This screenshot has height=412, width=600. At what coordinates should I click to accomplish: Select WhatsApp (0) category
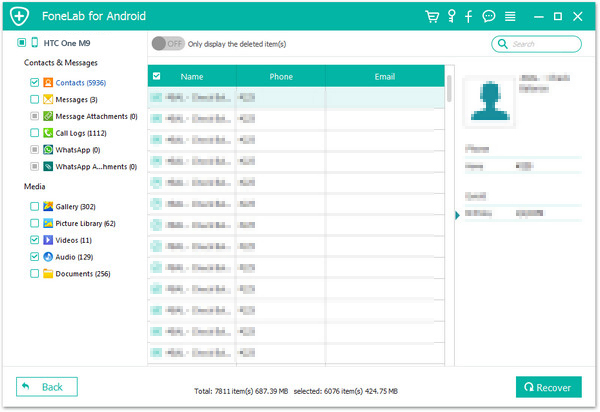(78, 150)
